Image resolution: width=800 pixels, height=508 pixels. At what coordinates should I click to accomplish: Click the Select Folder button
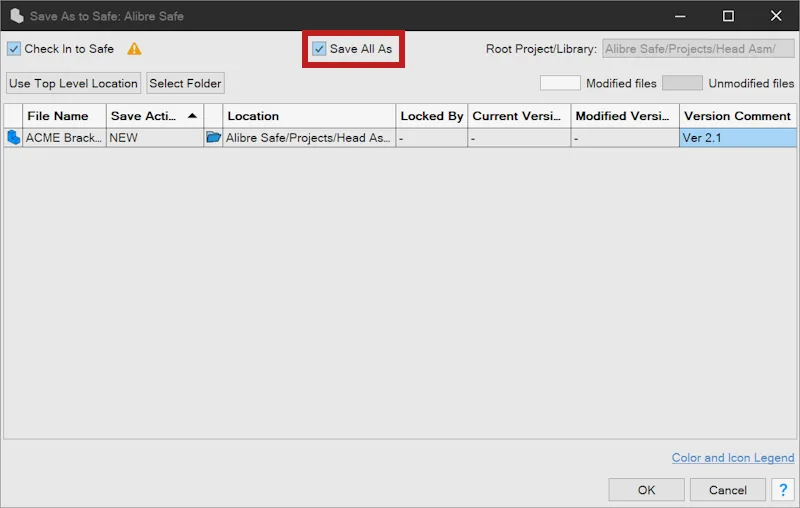point(185,83)
